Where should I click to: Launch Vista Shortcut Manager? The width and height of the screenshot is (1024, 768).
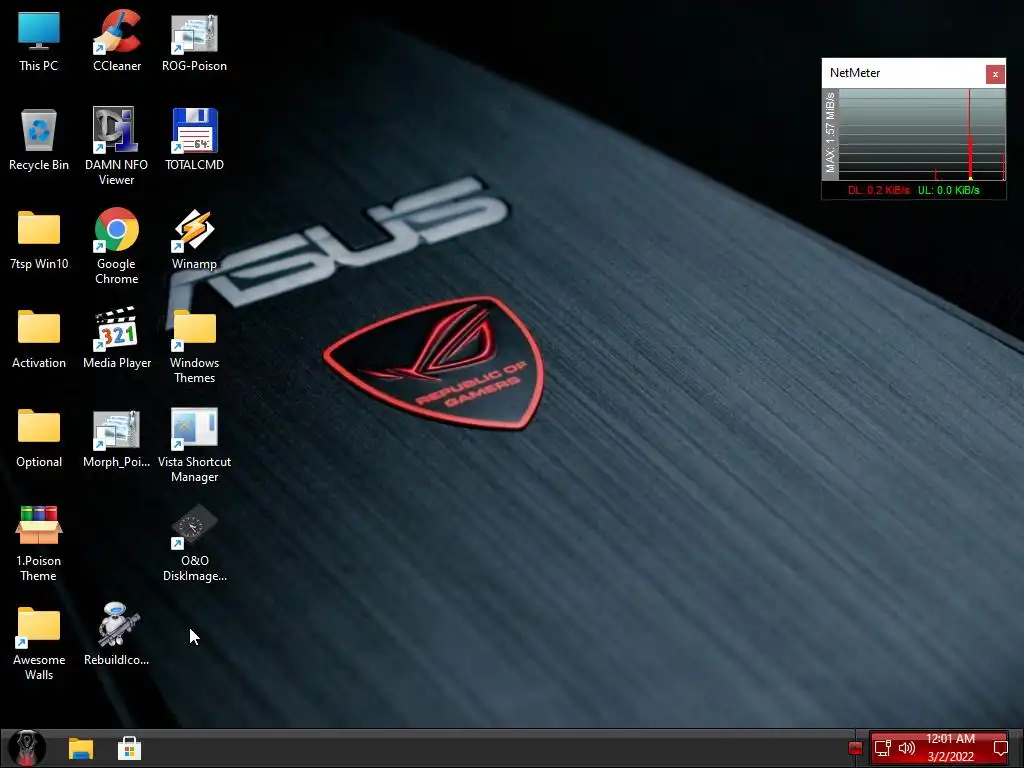(x=194, y=444)
